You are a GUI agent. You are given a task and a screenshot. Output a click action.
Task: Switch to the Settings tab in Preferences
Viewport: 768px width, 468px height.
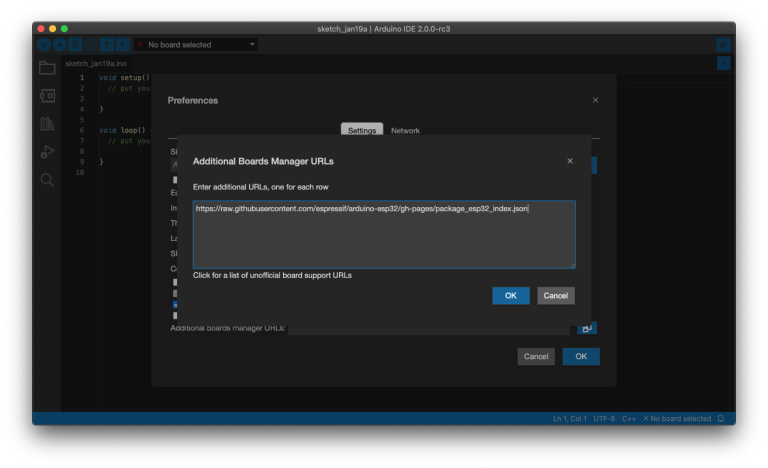(x=362, y=130)
